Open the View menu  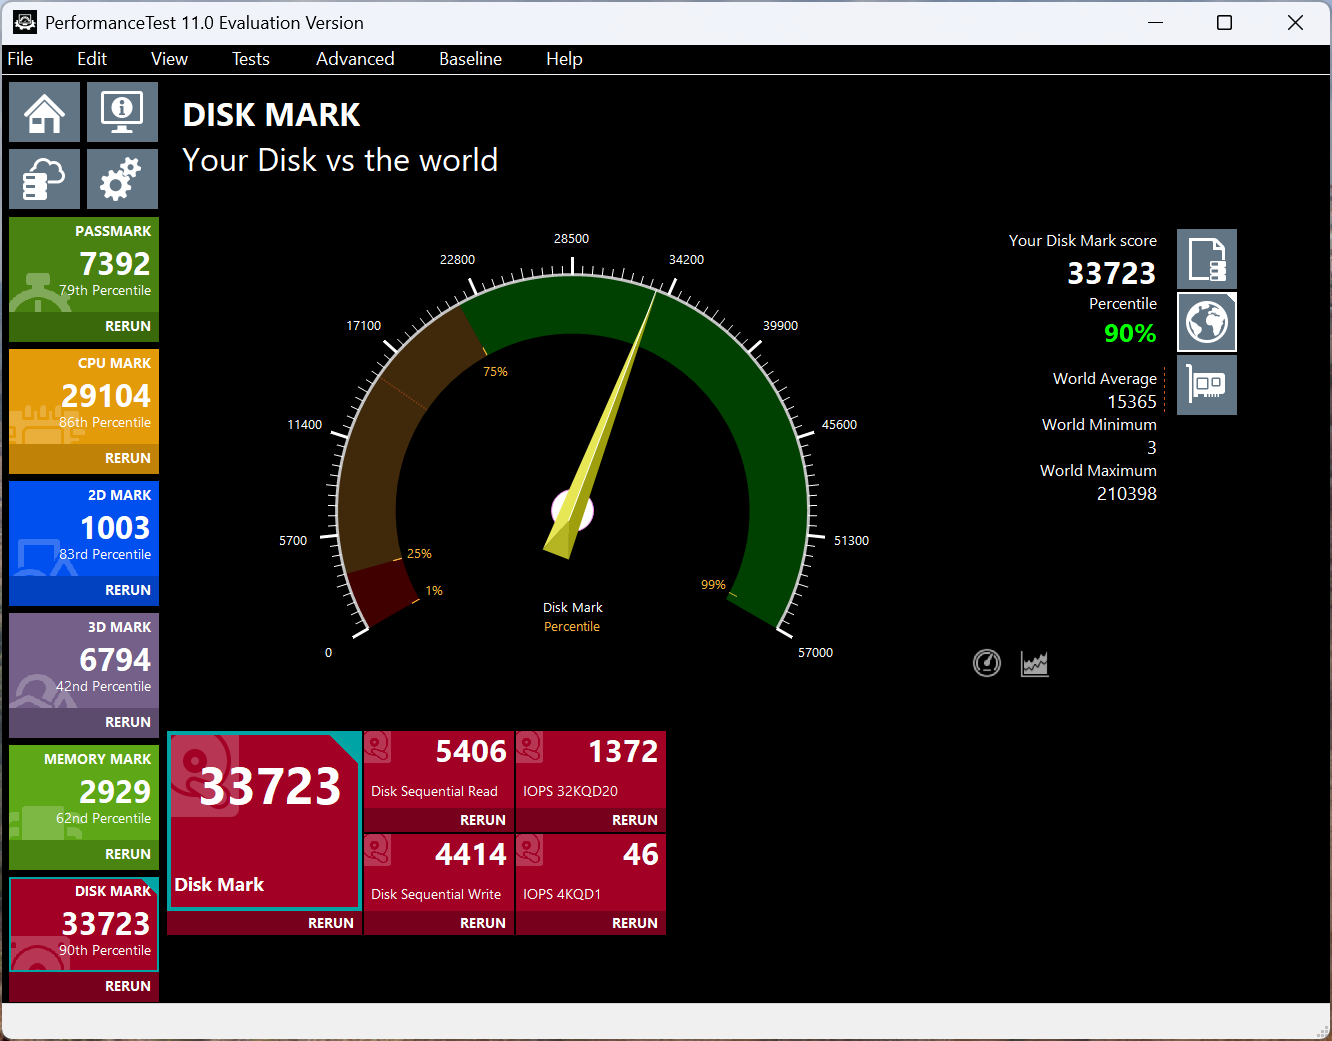coord(169,59)
